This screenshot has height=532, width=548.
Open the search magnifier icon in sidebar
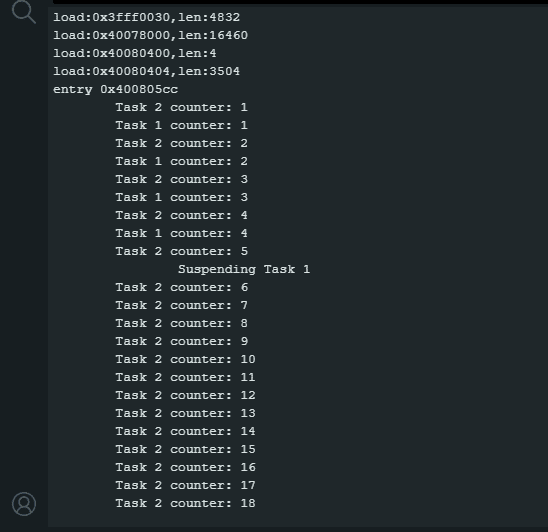coord(23,12)
